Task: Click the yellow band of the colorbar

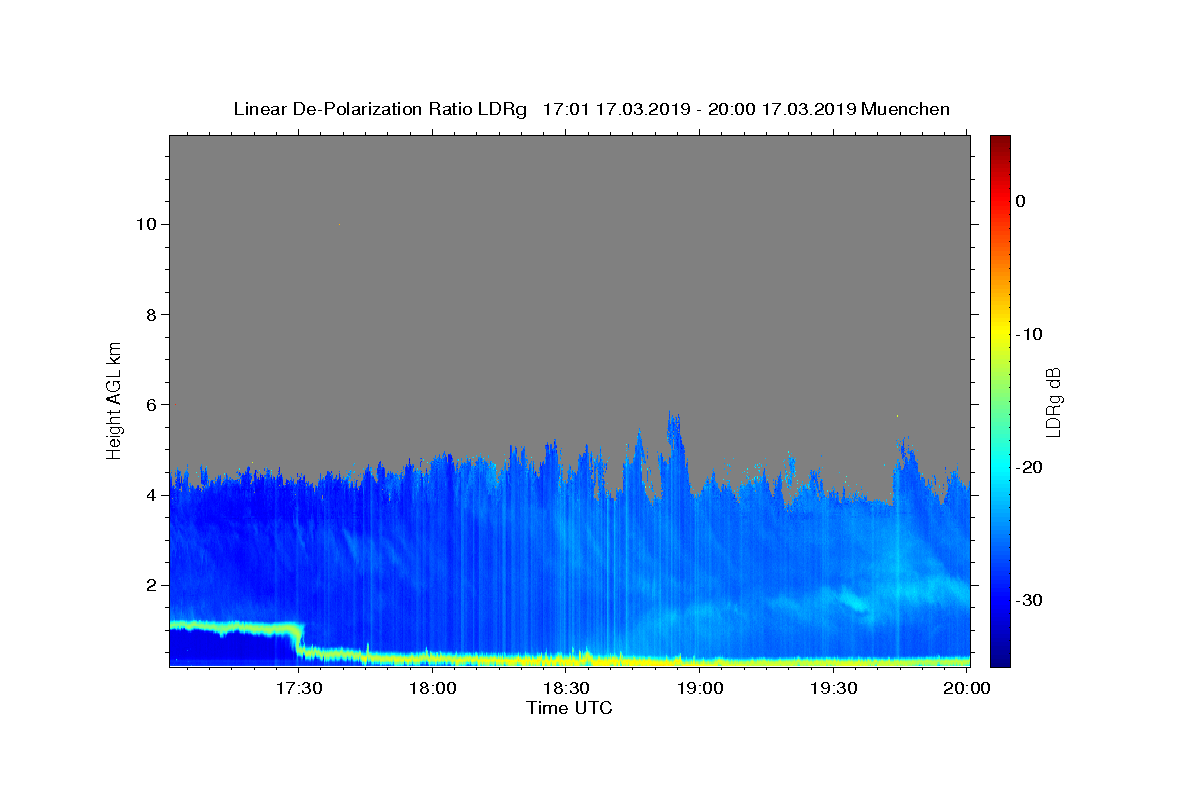Action: [x=1000, y=334]
